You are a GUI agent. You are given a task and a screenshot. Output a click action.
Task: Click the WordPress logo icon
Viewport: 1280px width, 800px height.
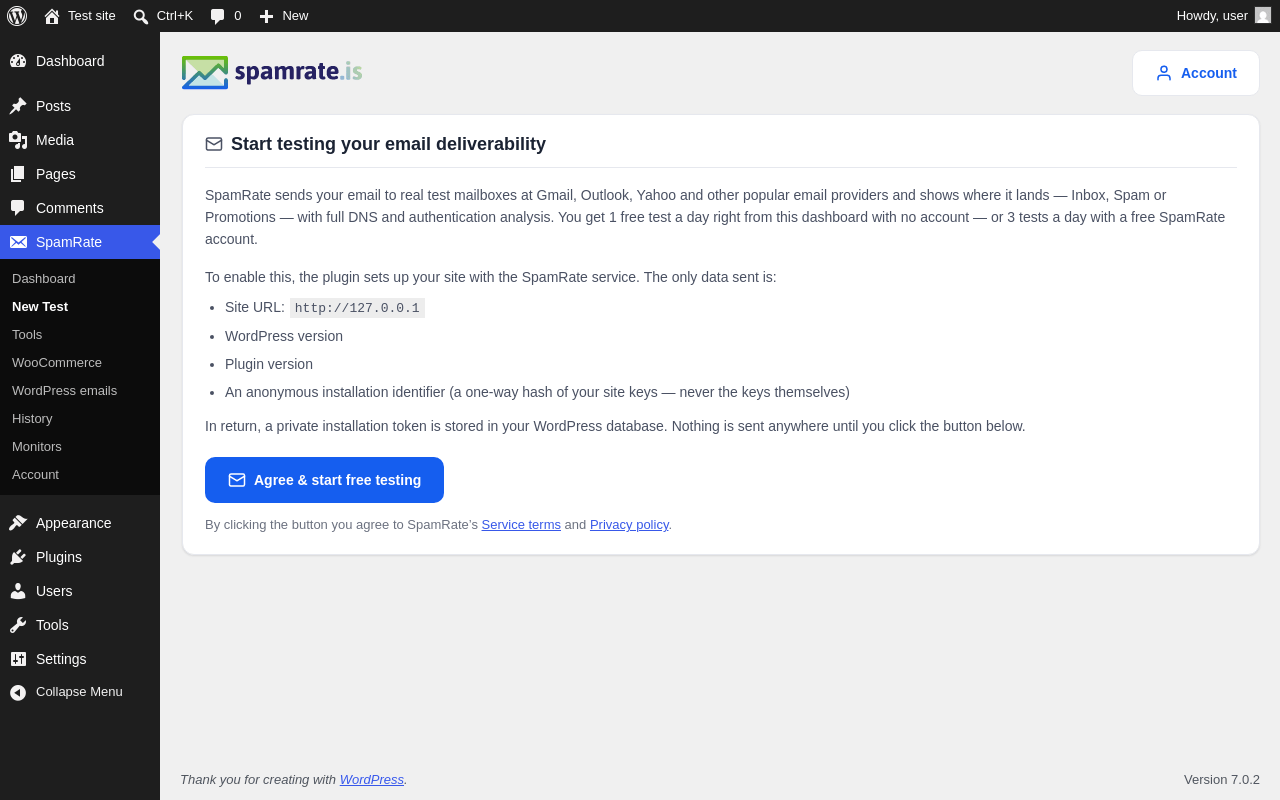coord(17,16)
